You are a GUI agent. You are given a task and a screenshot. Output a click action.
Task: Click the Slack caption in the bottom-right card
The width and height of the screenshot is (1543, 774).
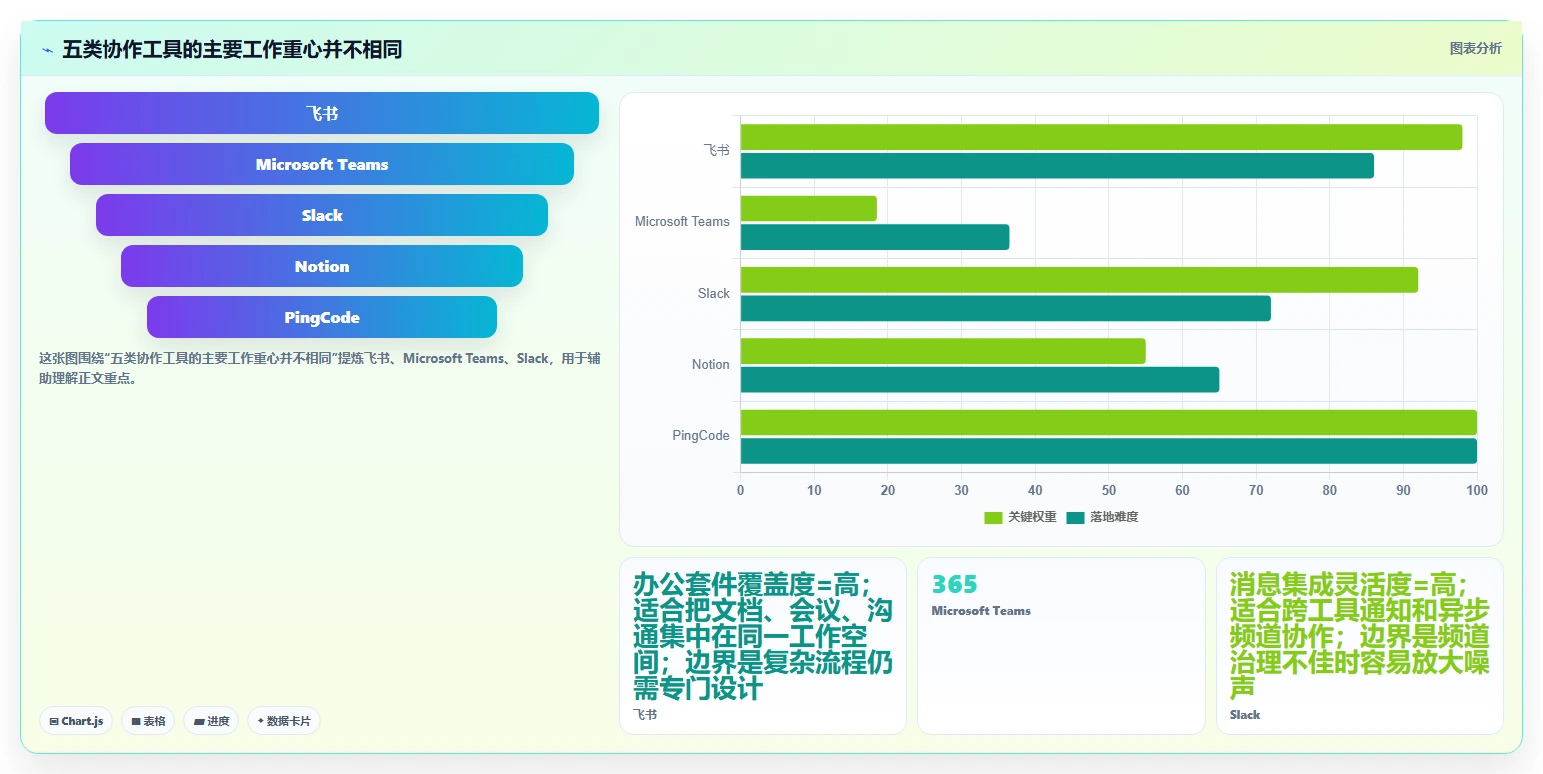1245,715
